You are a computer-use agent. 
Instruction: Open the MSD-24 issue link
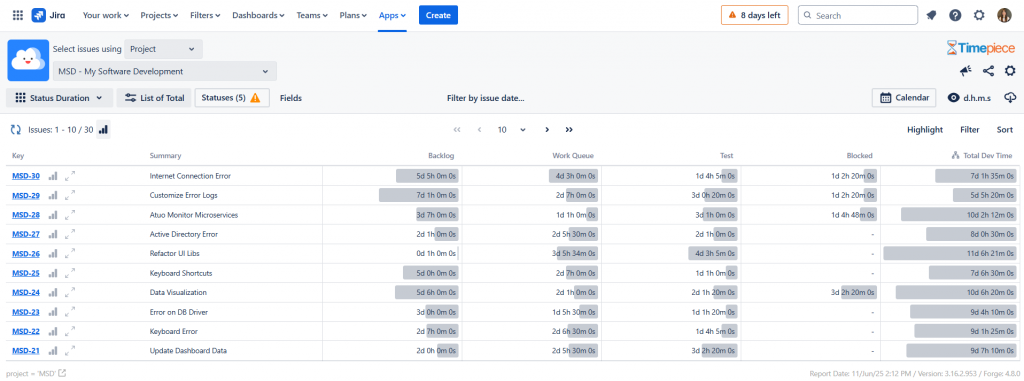pyautogui.click(x=26, y=292)
